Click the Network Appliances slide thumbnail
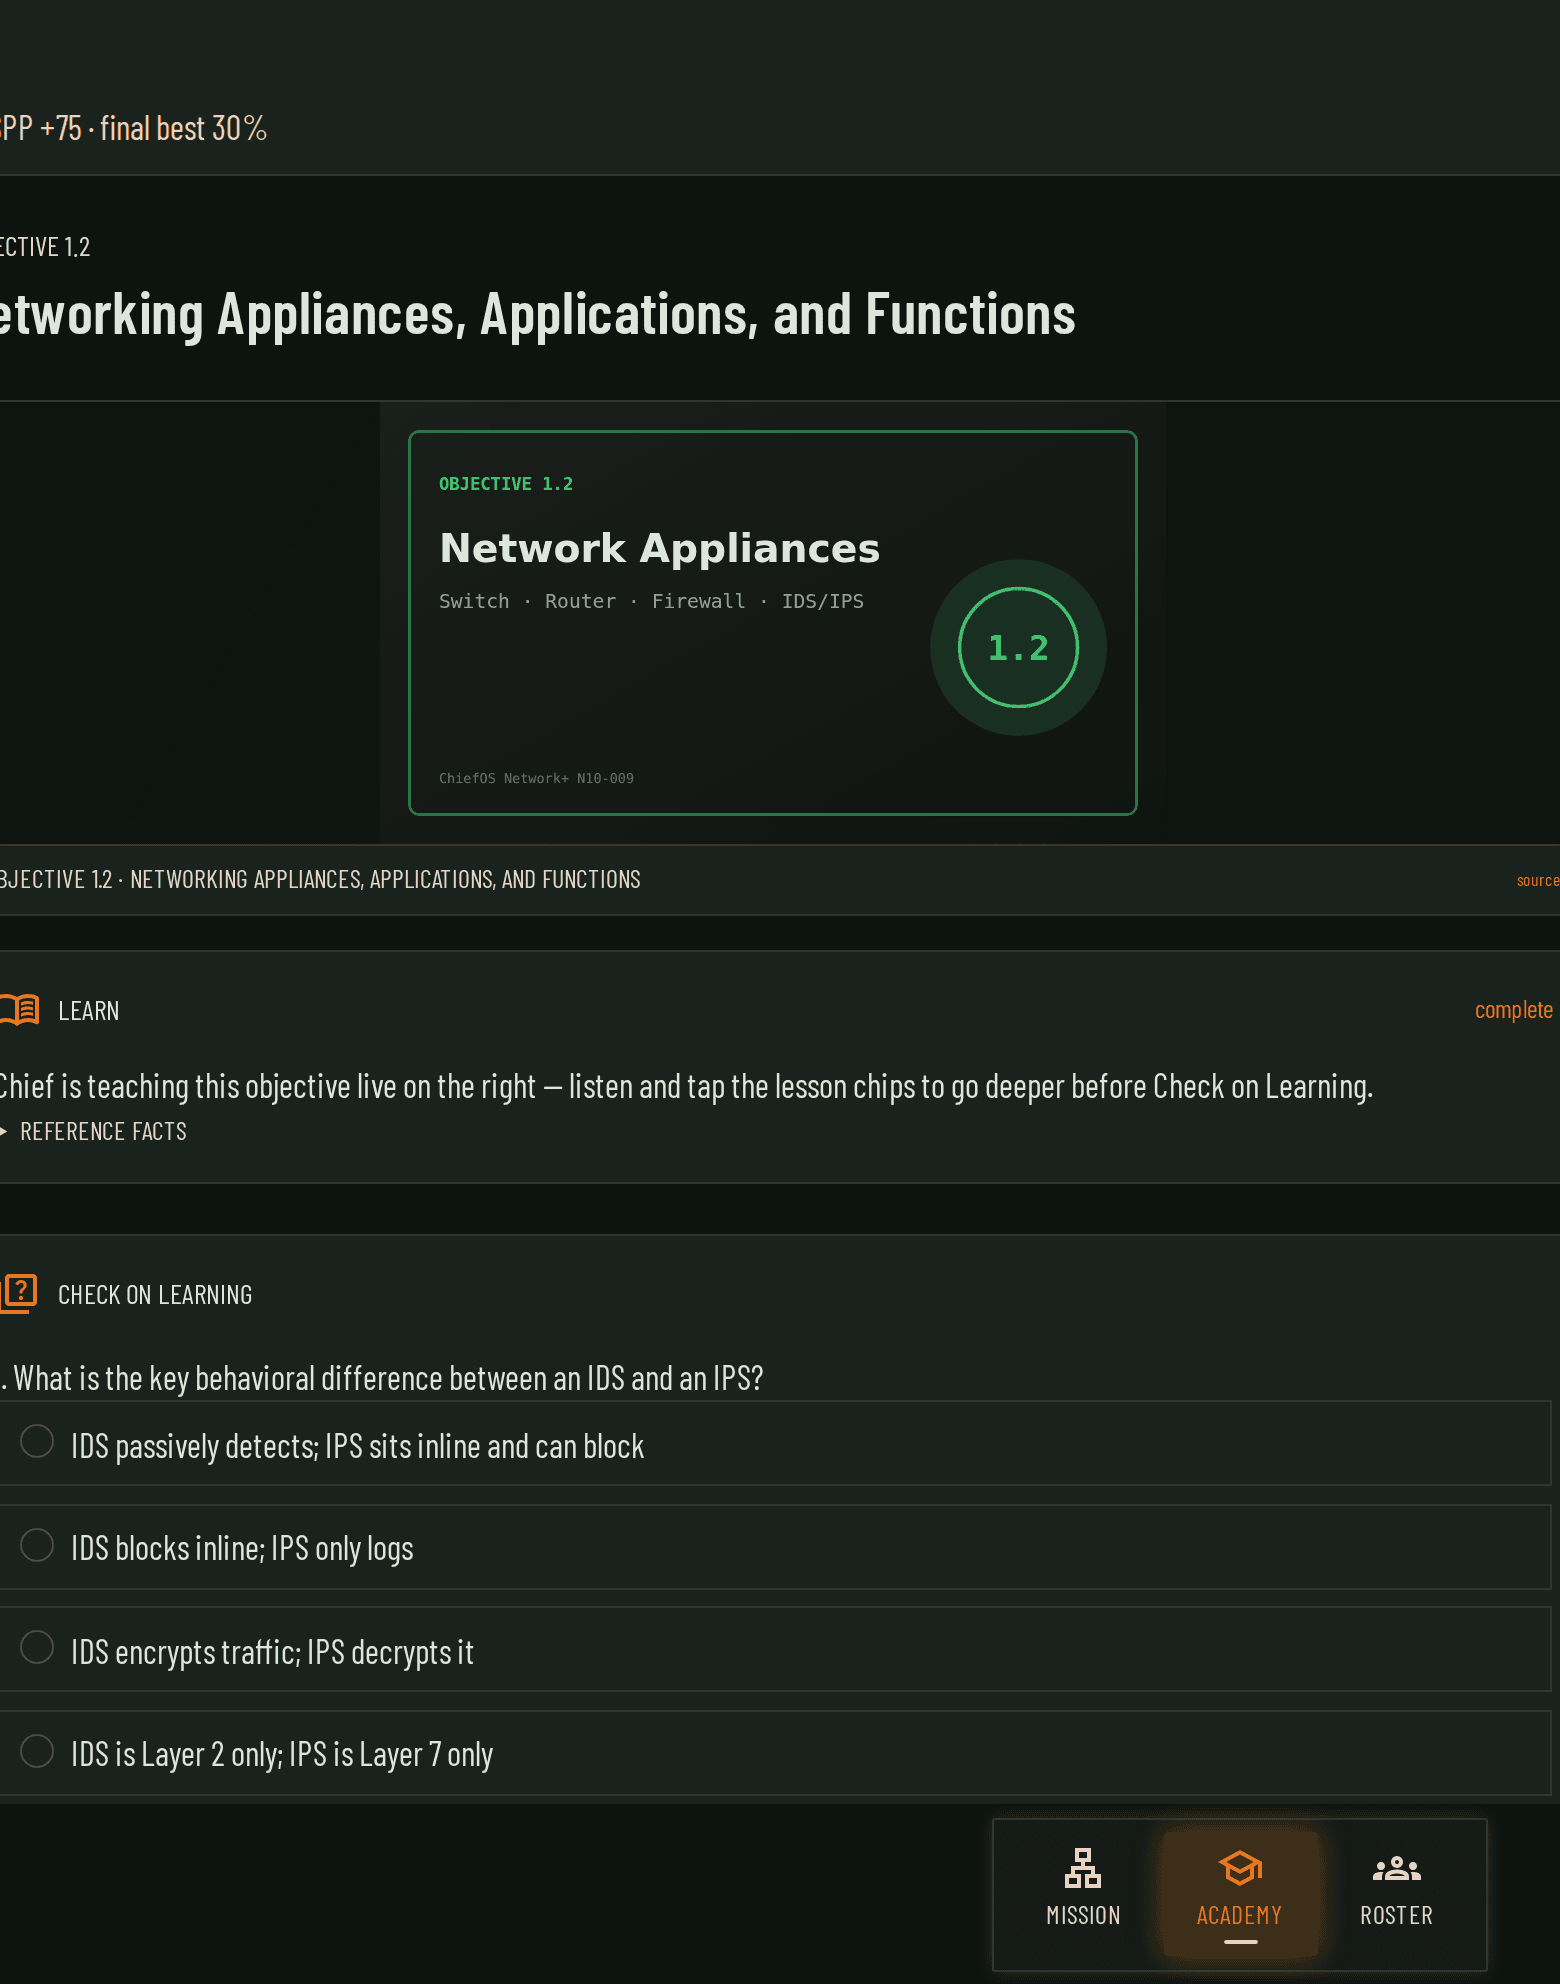The image size is (1560, 1984). (x=773, y=623)
